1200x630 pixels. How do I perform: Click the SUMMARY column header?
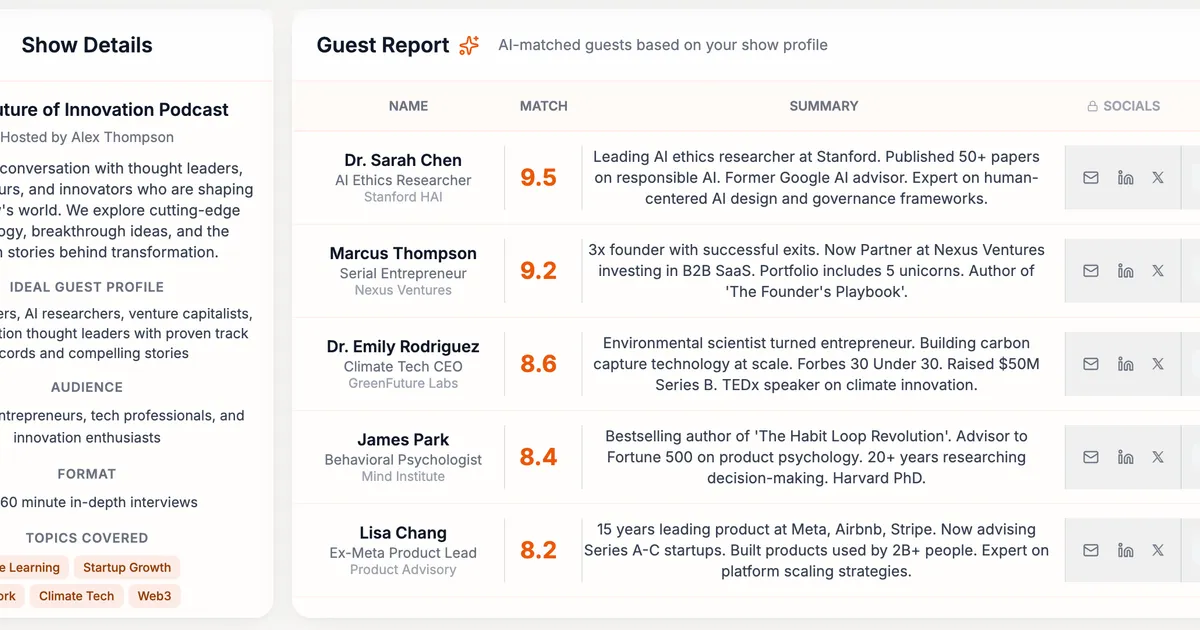click(x=823, y=106)
